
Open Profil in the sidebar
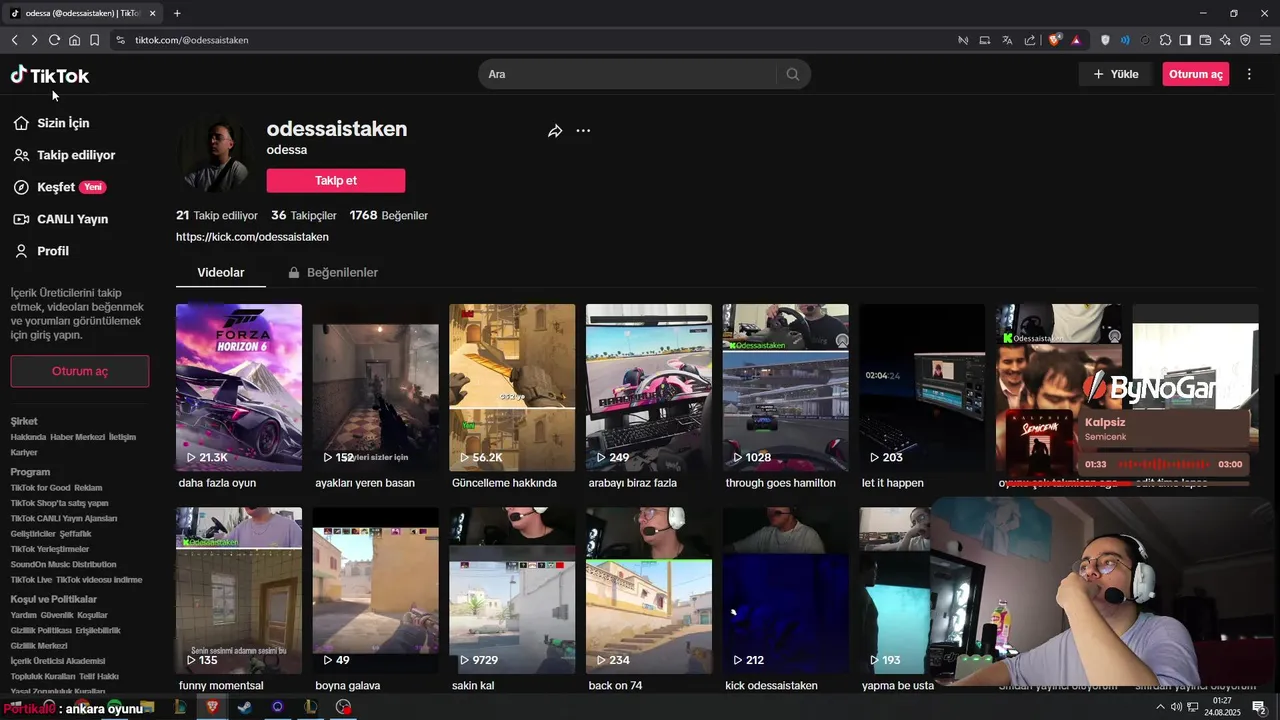[x=42, y=251]
